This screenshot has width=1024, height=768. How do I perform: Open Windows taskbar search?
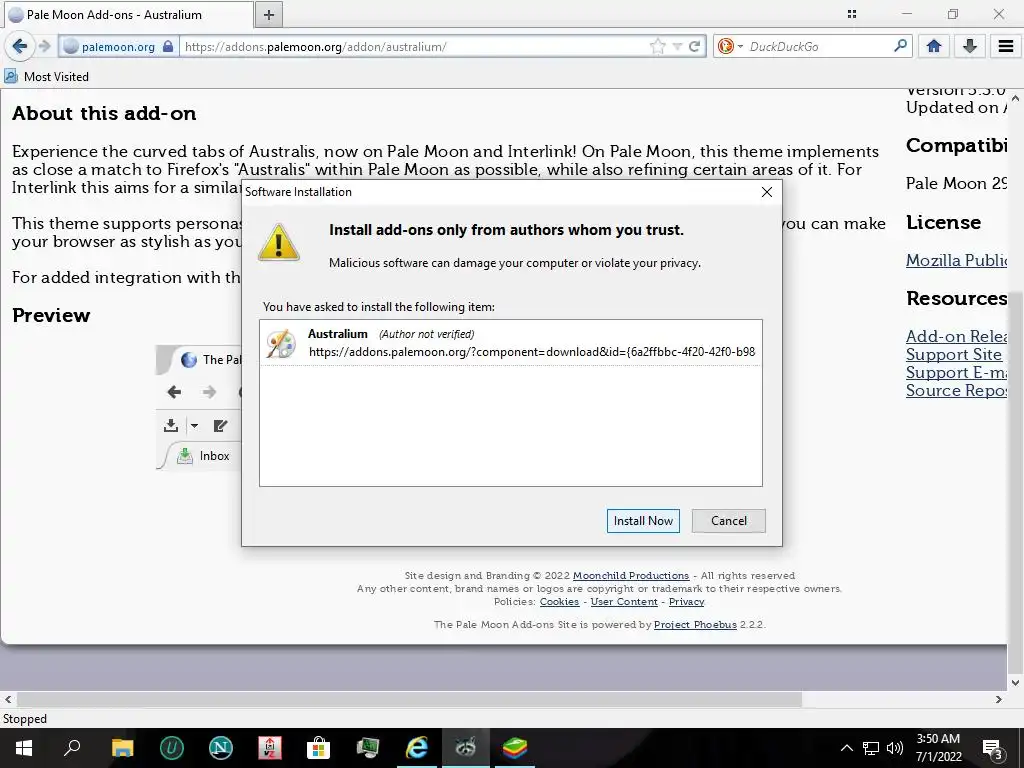point(72,748)
